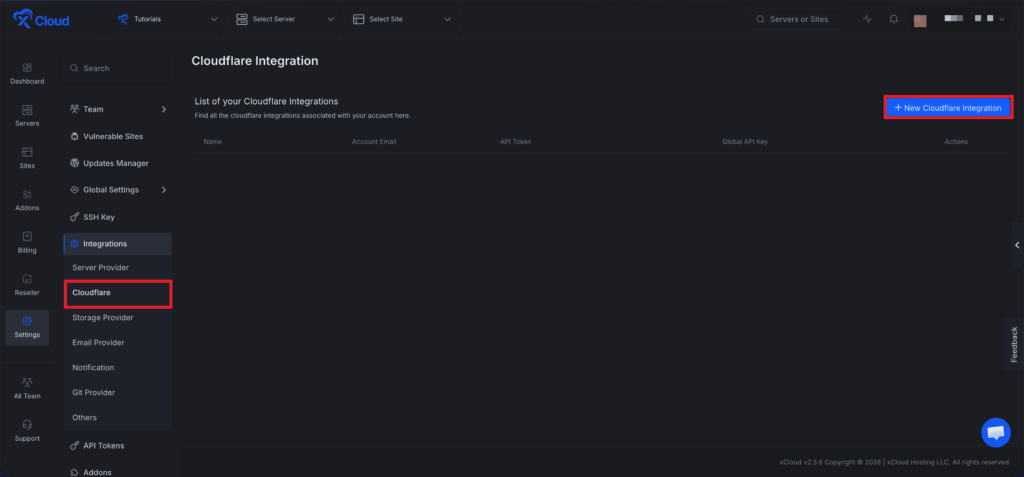Image resolution: width=1024 pixels, height=477 pixels.
Task: Click the Actions column header
Action: tap(956, 142)
